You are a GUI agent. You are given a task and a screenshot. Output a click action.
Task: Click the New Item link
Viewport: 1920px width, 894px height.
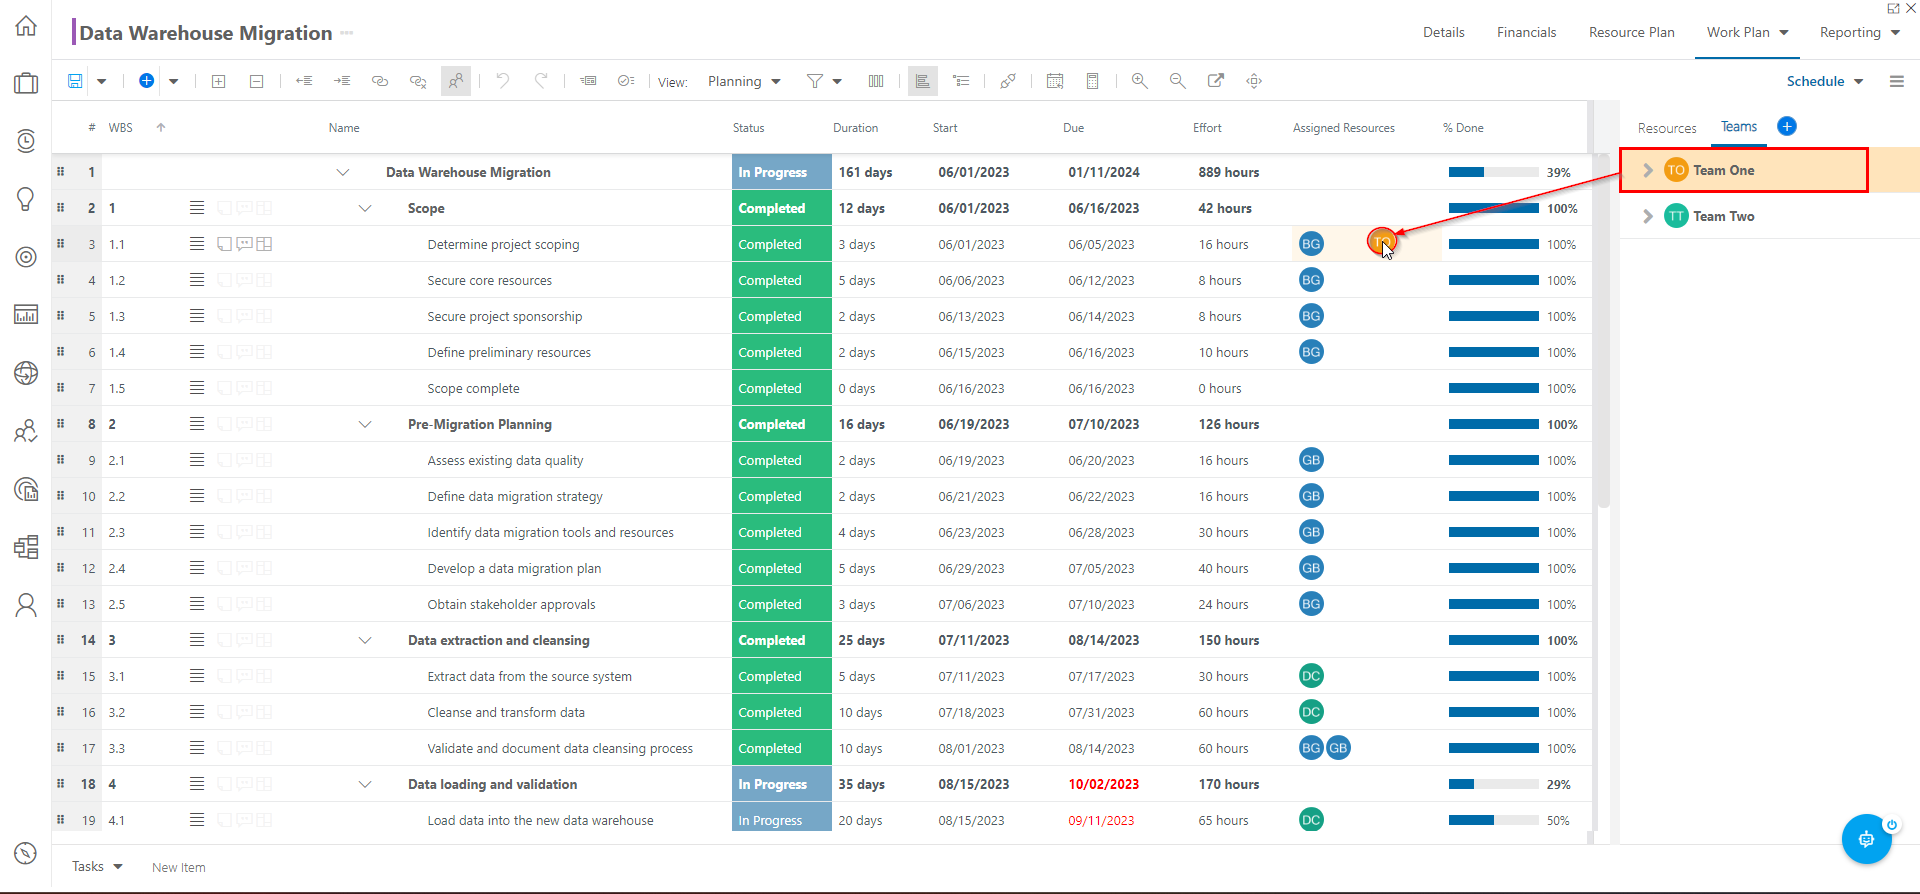tap(179, 867)
